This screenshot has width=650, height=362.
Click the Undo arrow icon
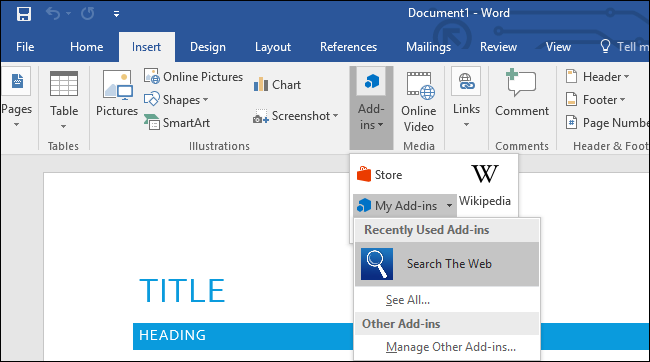click(53, 14)
